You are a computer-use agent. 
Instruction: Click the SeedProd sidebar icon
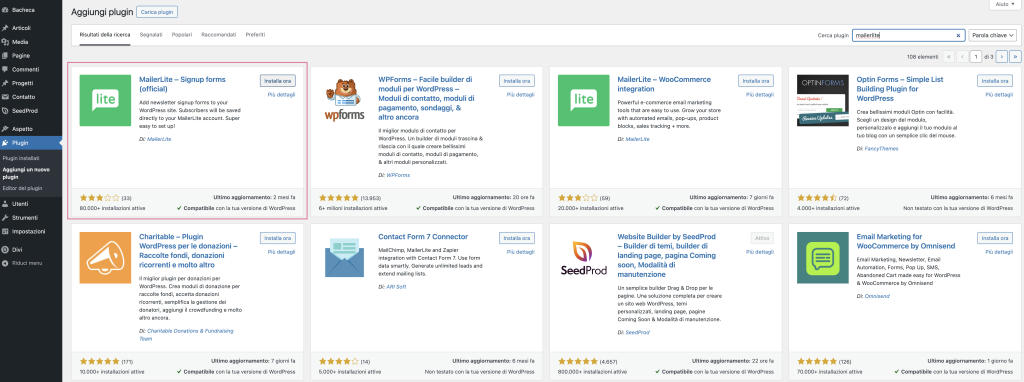coord(5,110)
